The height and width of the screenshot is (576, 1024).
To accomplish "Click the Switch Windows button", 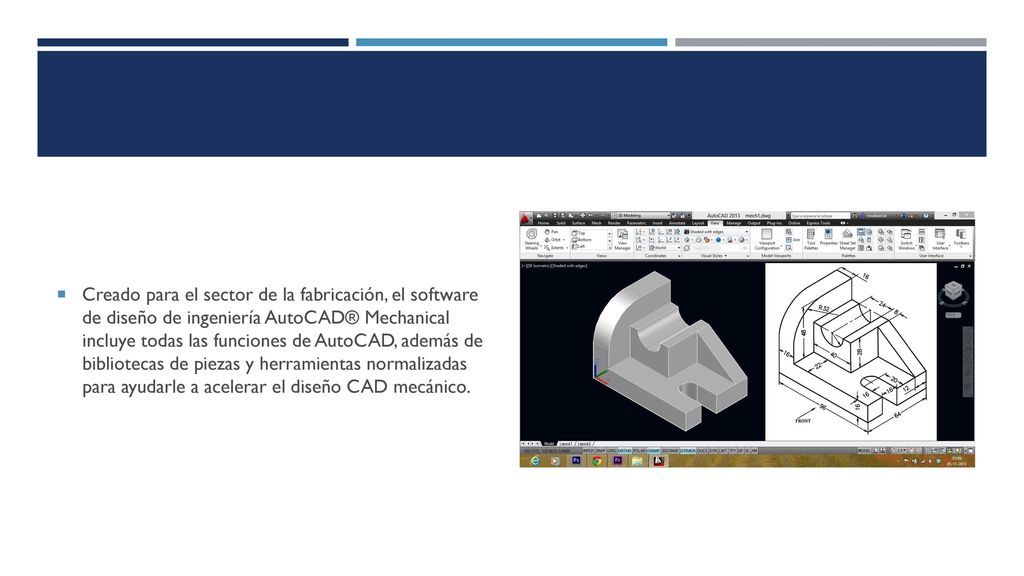I will pos(906,239).
